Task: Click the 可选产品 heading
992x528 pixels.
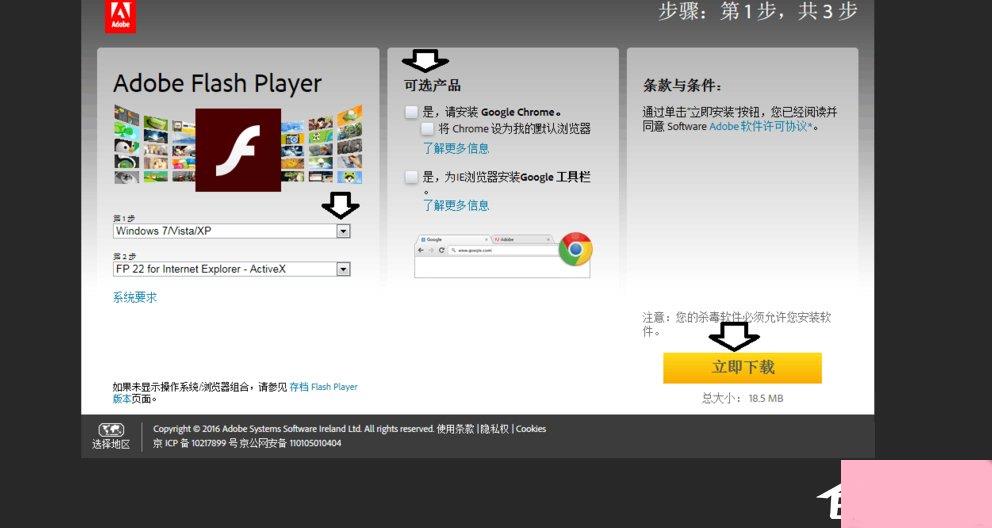Action: [x=433, y=85]
